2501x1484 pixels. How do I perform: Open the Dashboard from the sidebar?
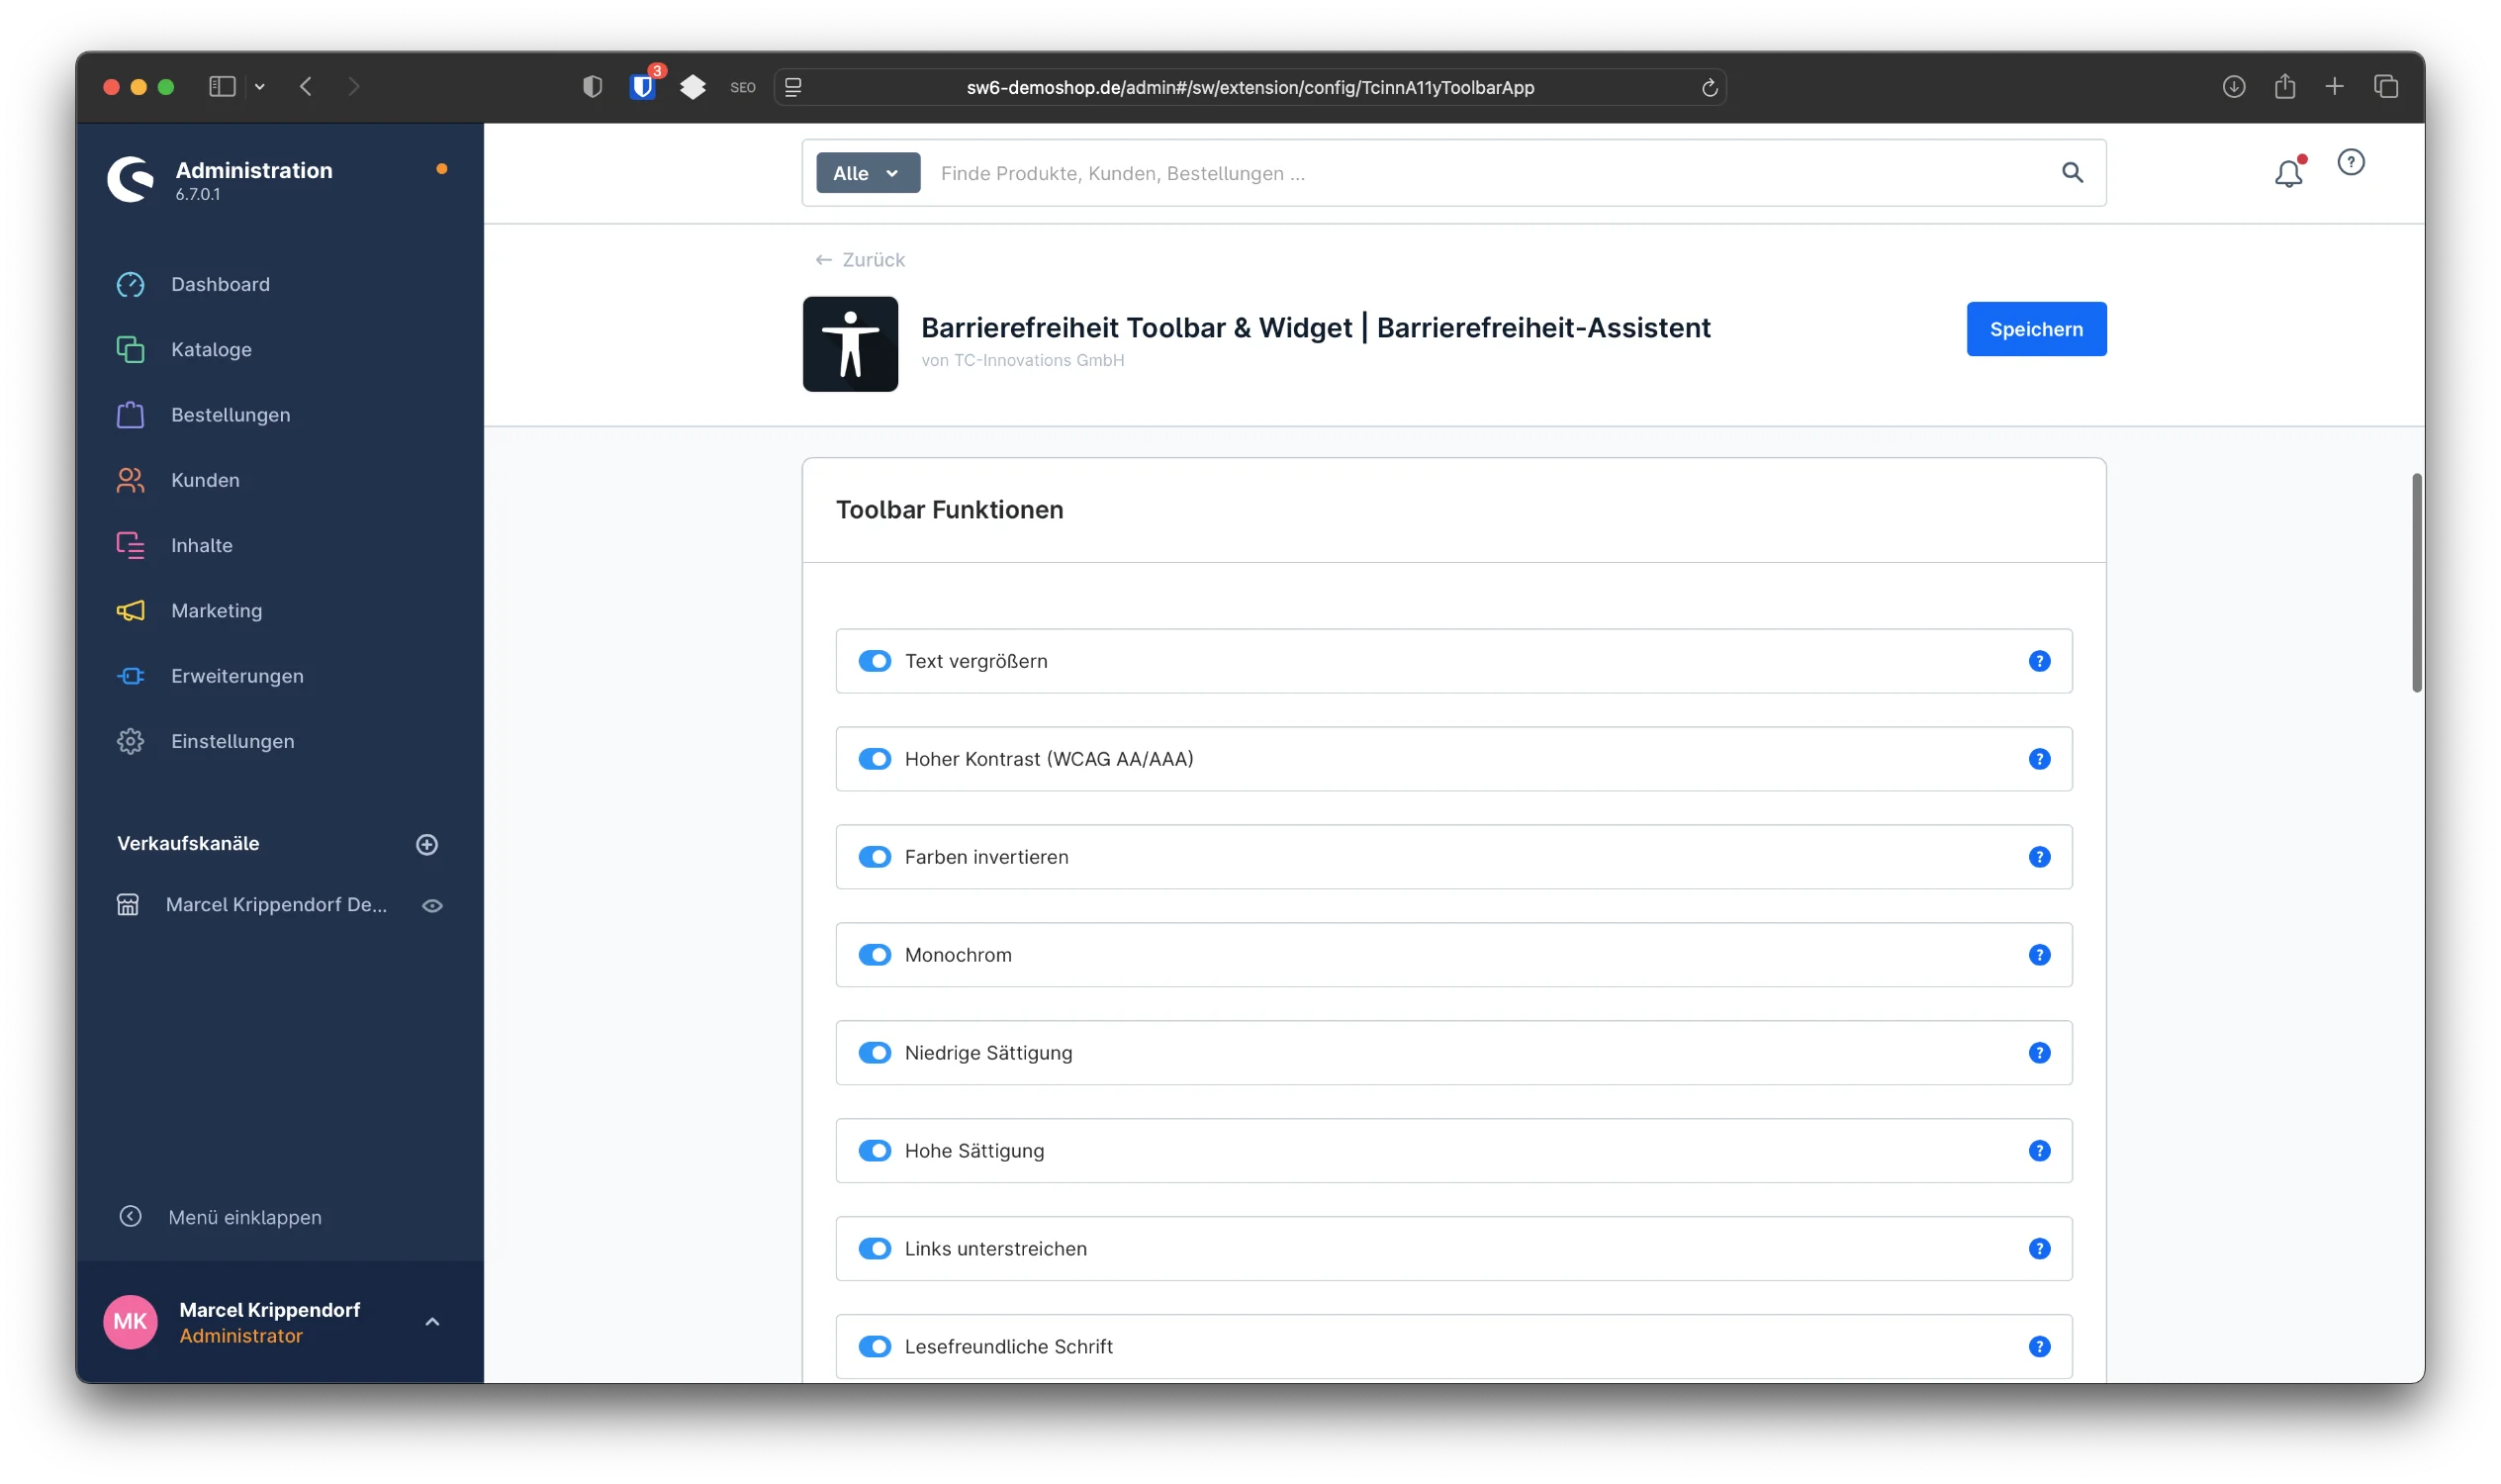click(x=220, y=284)
